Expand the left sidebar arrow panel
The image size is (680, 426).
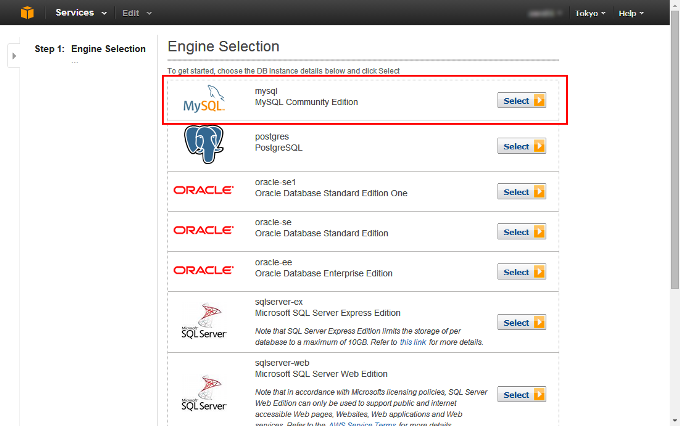[x=14, y=56]
